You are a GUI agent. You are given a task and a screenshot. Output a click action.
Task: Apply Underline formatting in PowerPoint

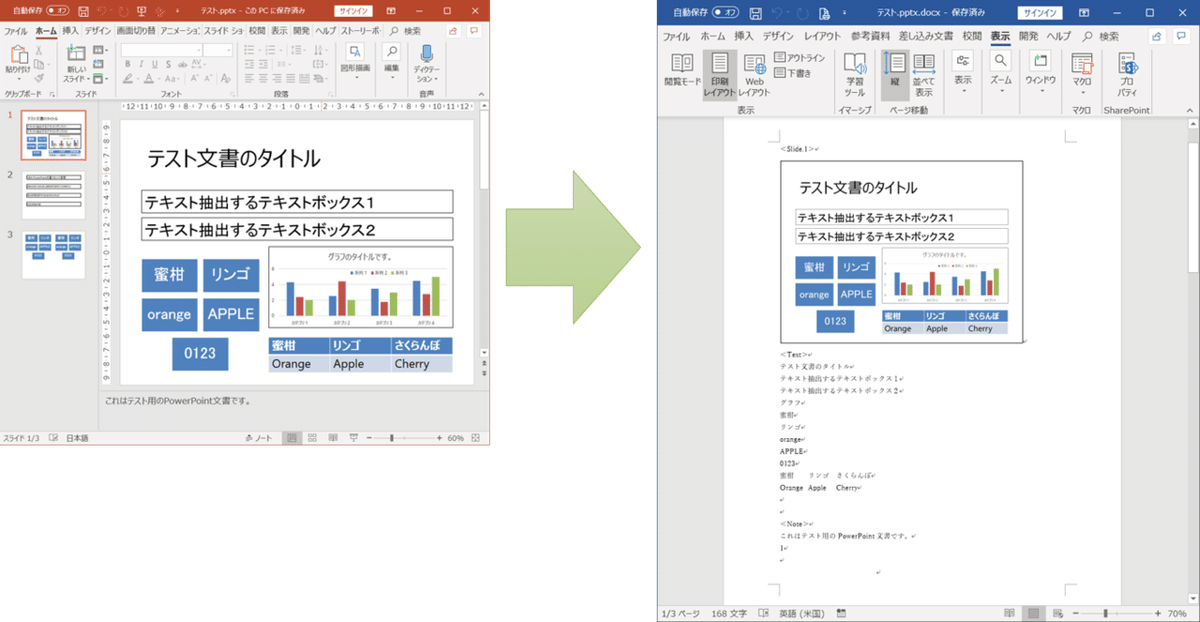tap(156, 65)
